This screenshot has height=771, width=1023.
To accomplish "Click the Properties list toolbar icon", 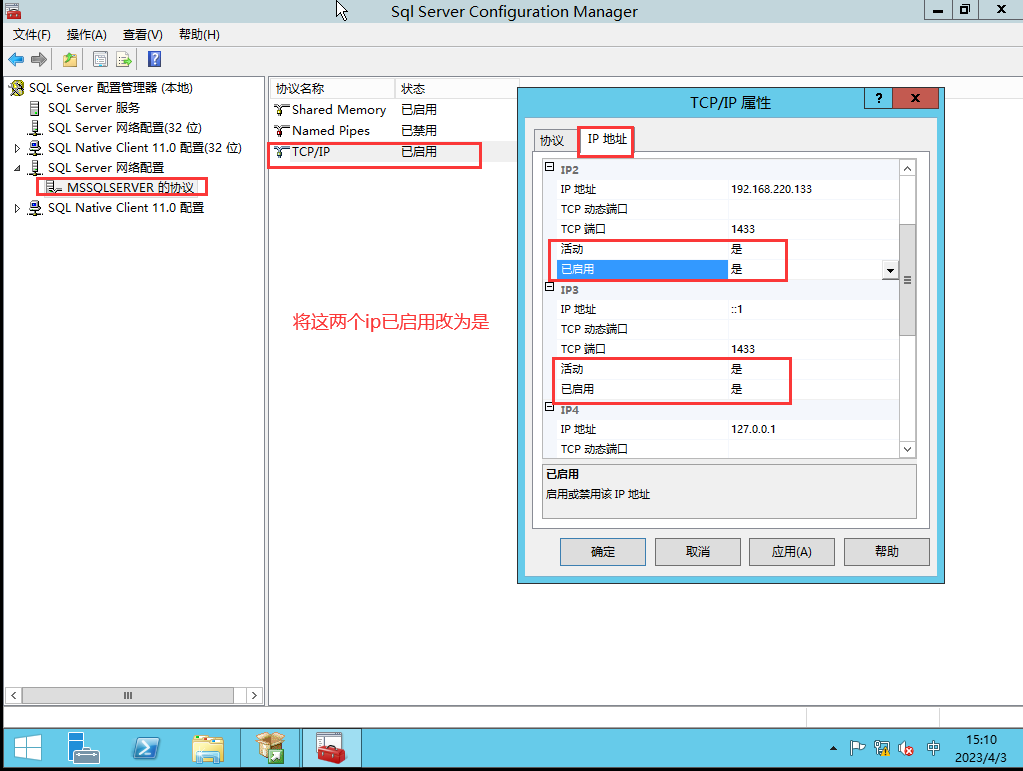I will 123,59.
